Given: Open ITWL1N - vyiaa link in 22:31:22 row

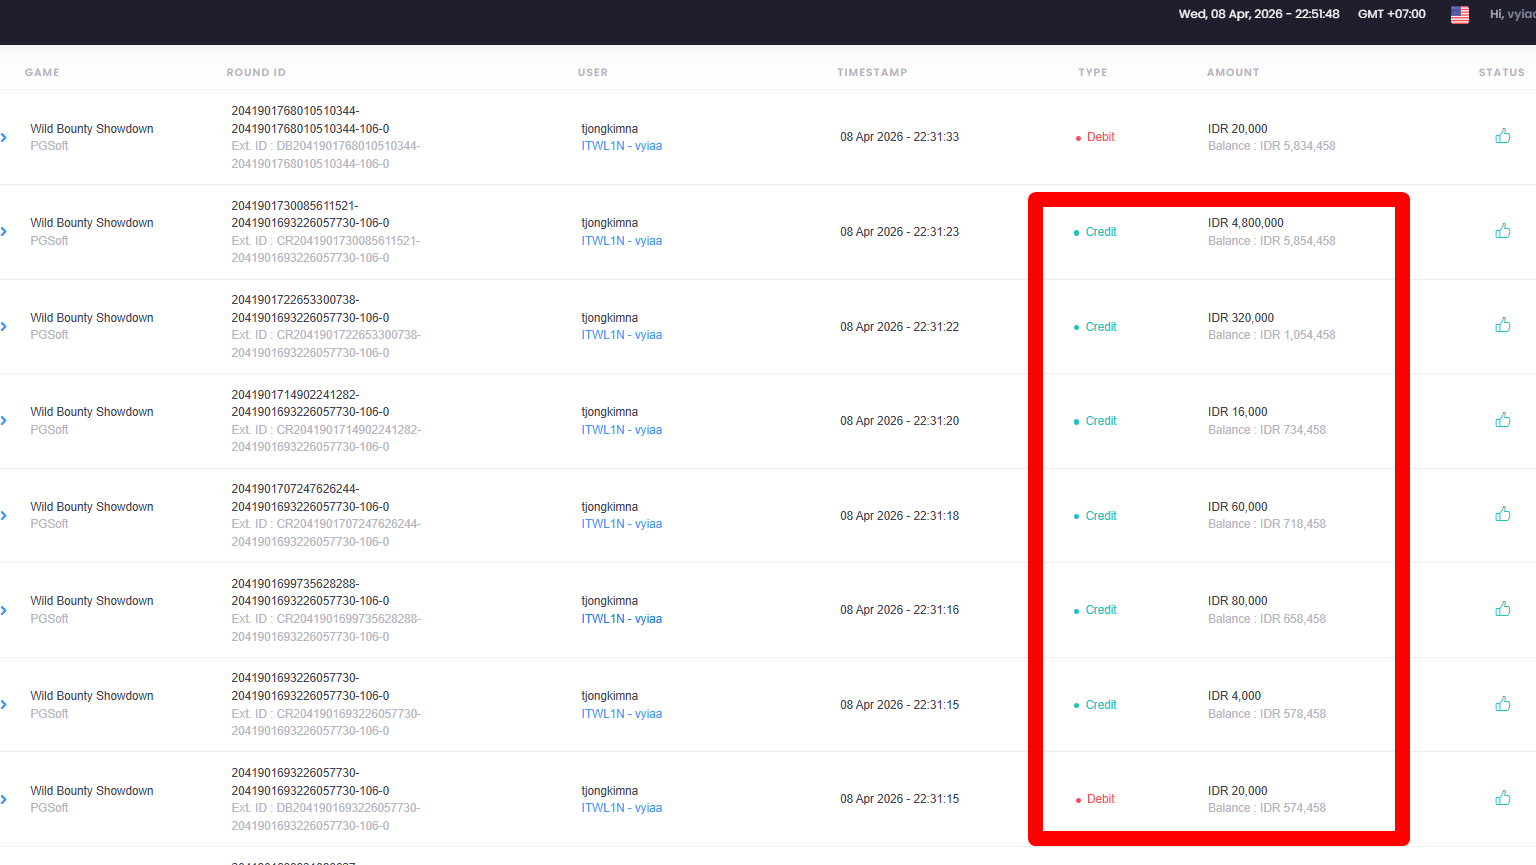Looking at the screenshot, I should pos(621,335).
